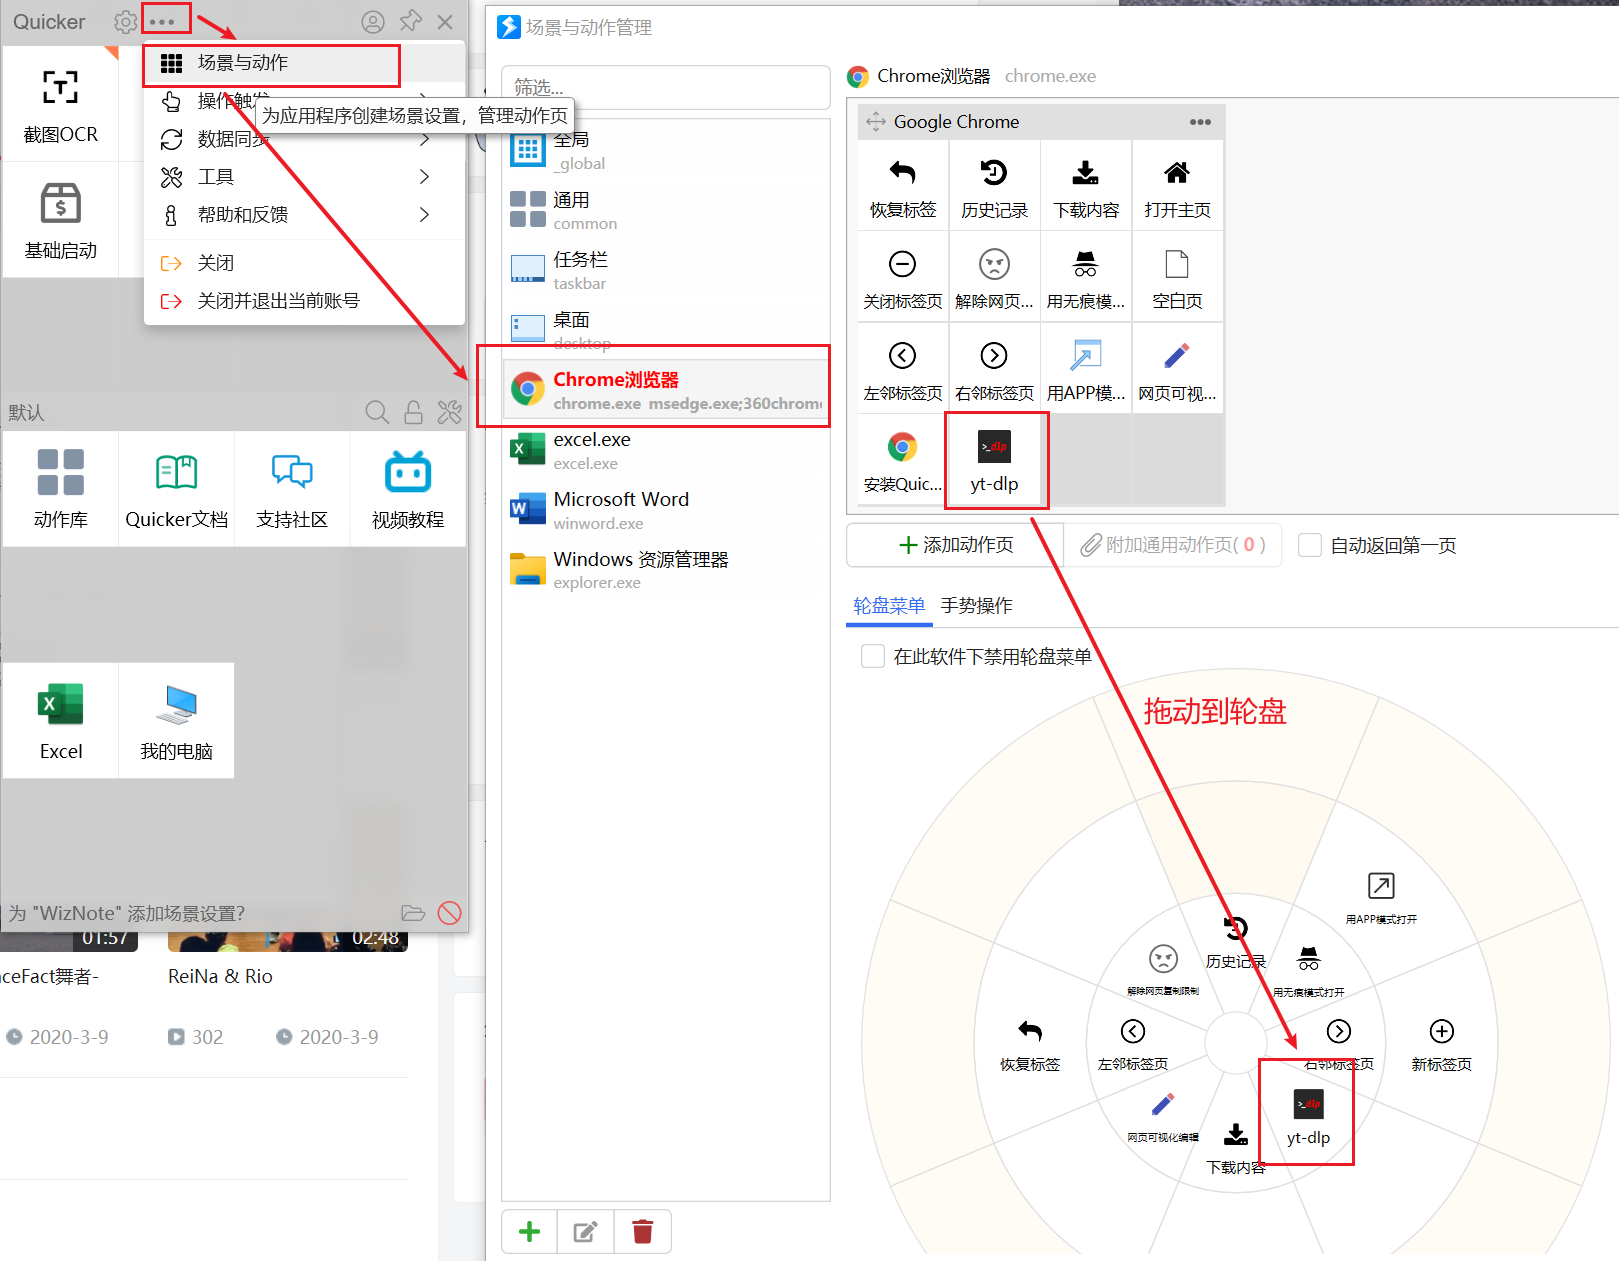Open the three-dots menu in Quicker
The height and width of the screenshot is (1261, 1619).
click(x=161, y=21)
